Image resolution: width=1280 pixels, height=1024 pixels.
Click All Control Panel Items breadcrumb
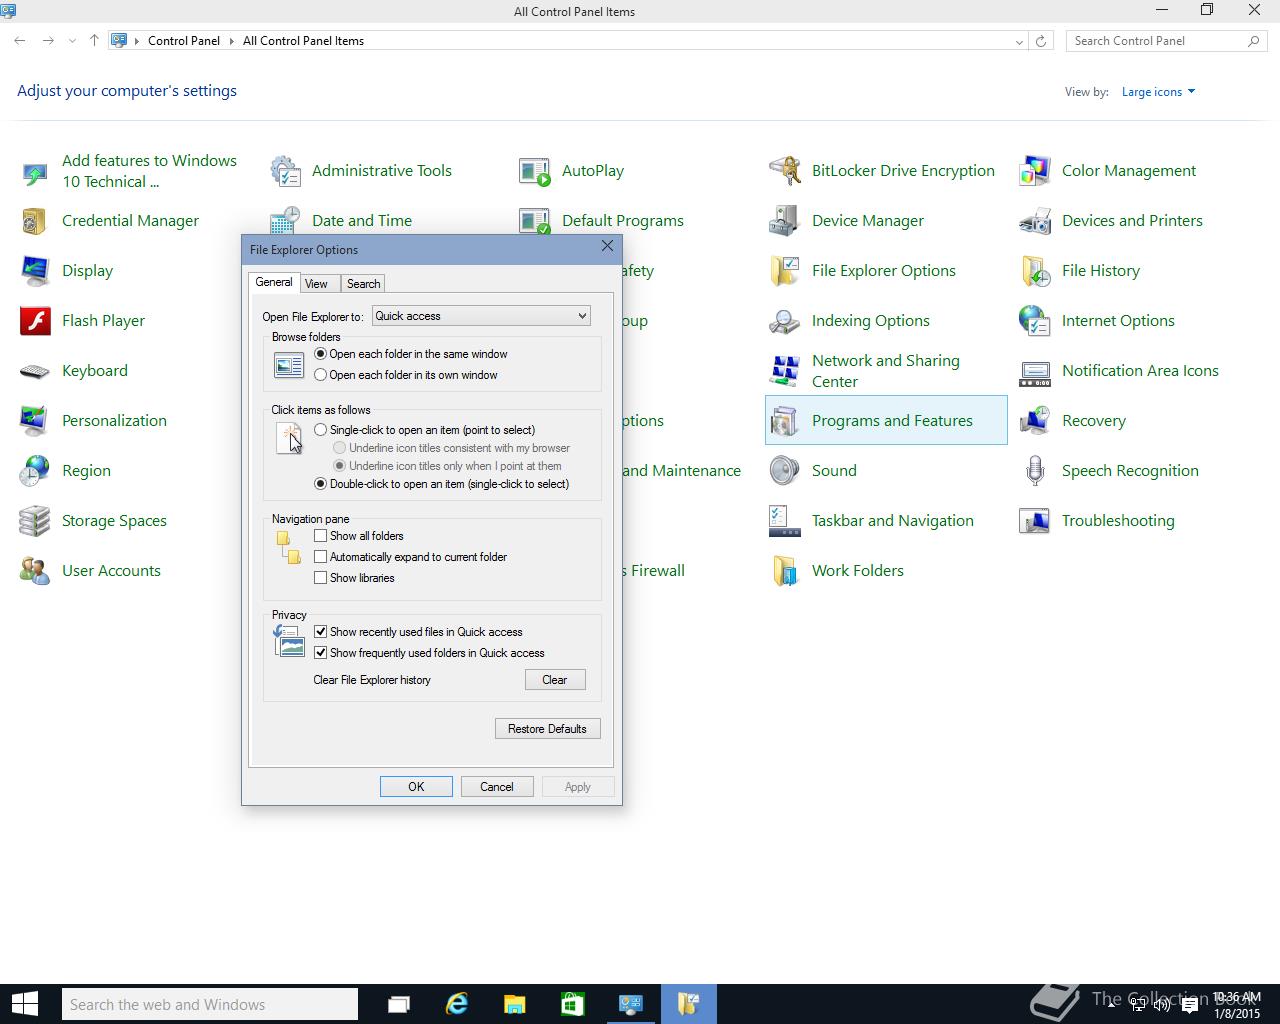(303, 41)
